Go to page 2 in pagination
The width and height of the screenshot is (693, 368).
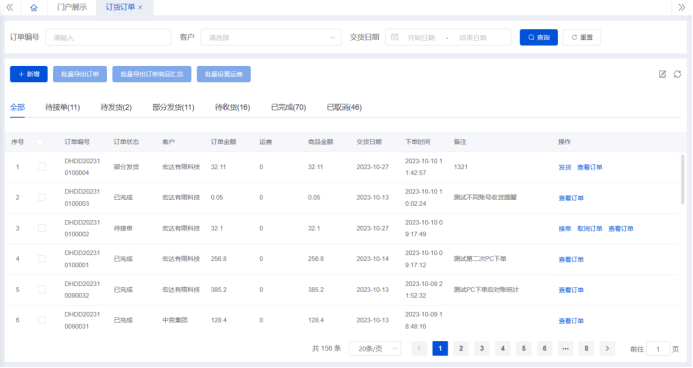461,349
